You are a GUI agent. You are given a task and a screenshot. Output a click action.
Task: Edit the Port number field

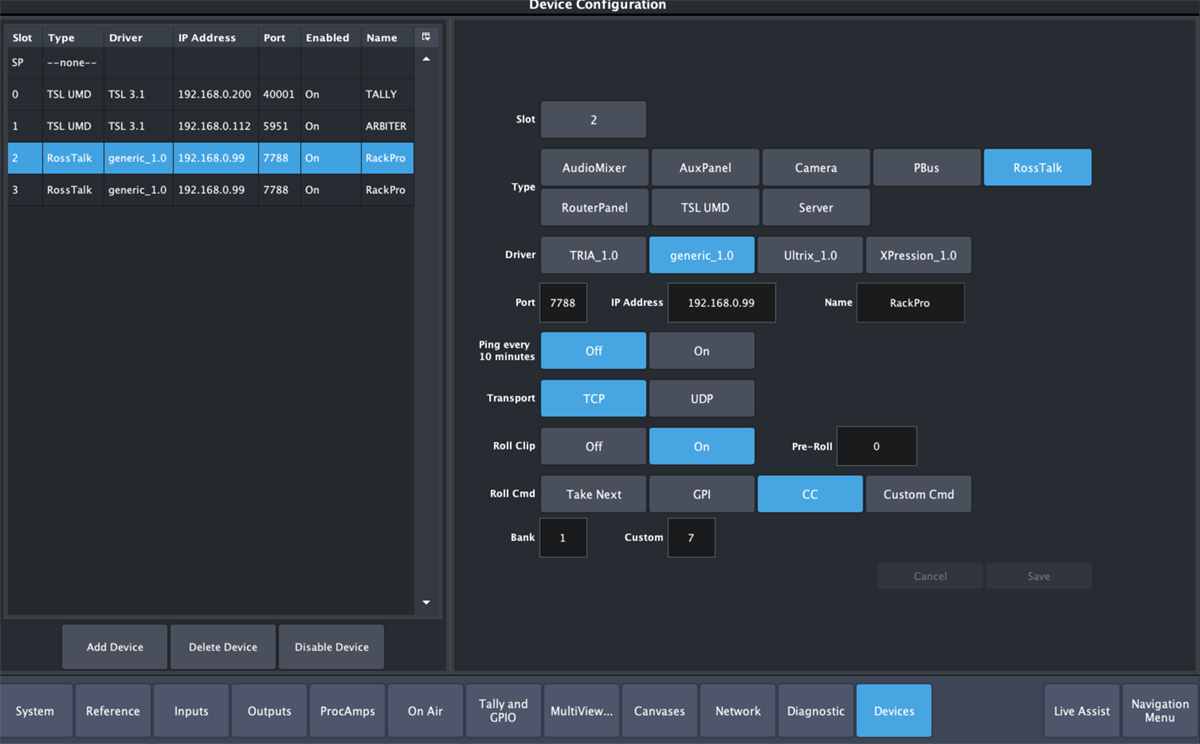pyautogui.click(x=563, y=303)
